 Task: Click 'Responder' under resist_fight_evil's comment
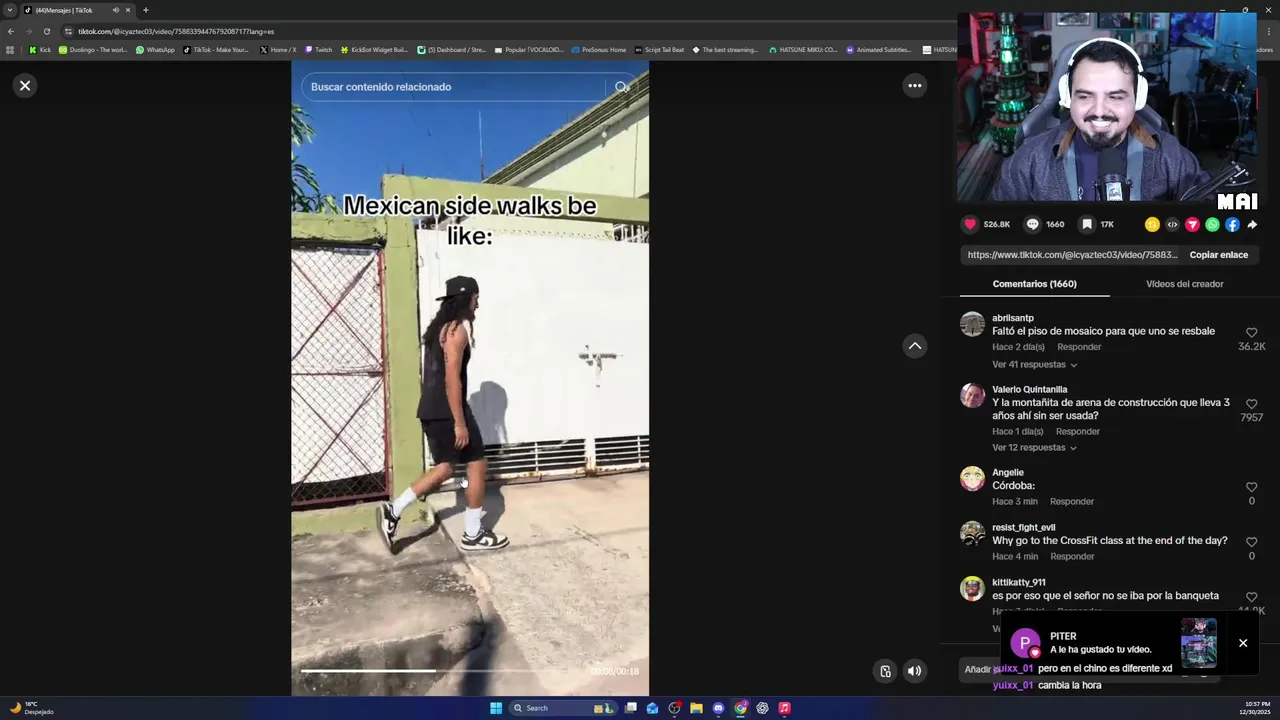click(x=1072, y=557)
